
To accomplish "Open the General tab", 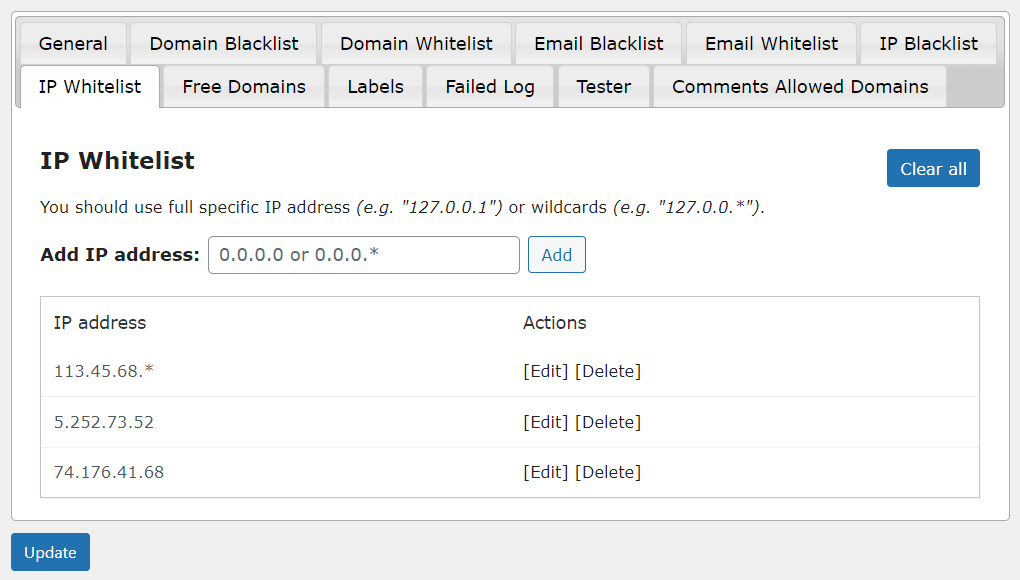I will pyautogui.click(x=73, y=44).
